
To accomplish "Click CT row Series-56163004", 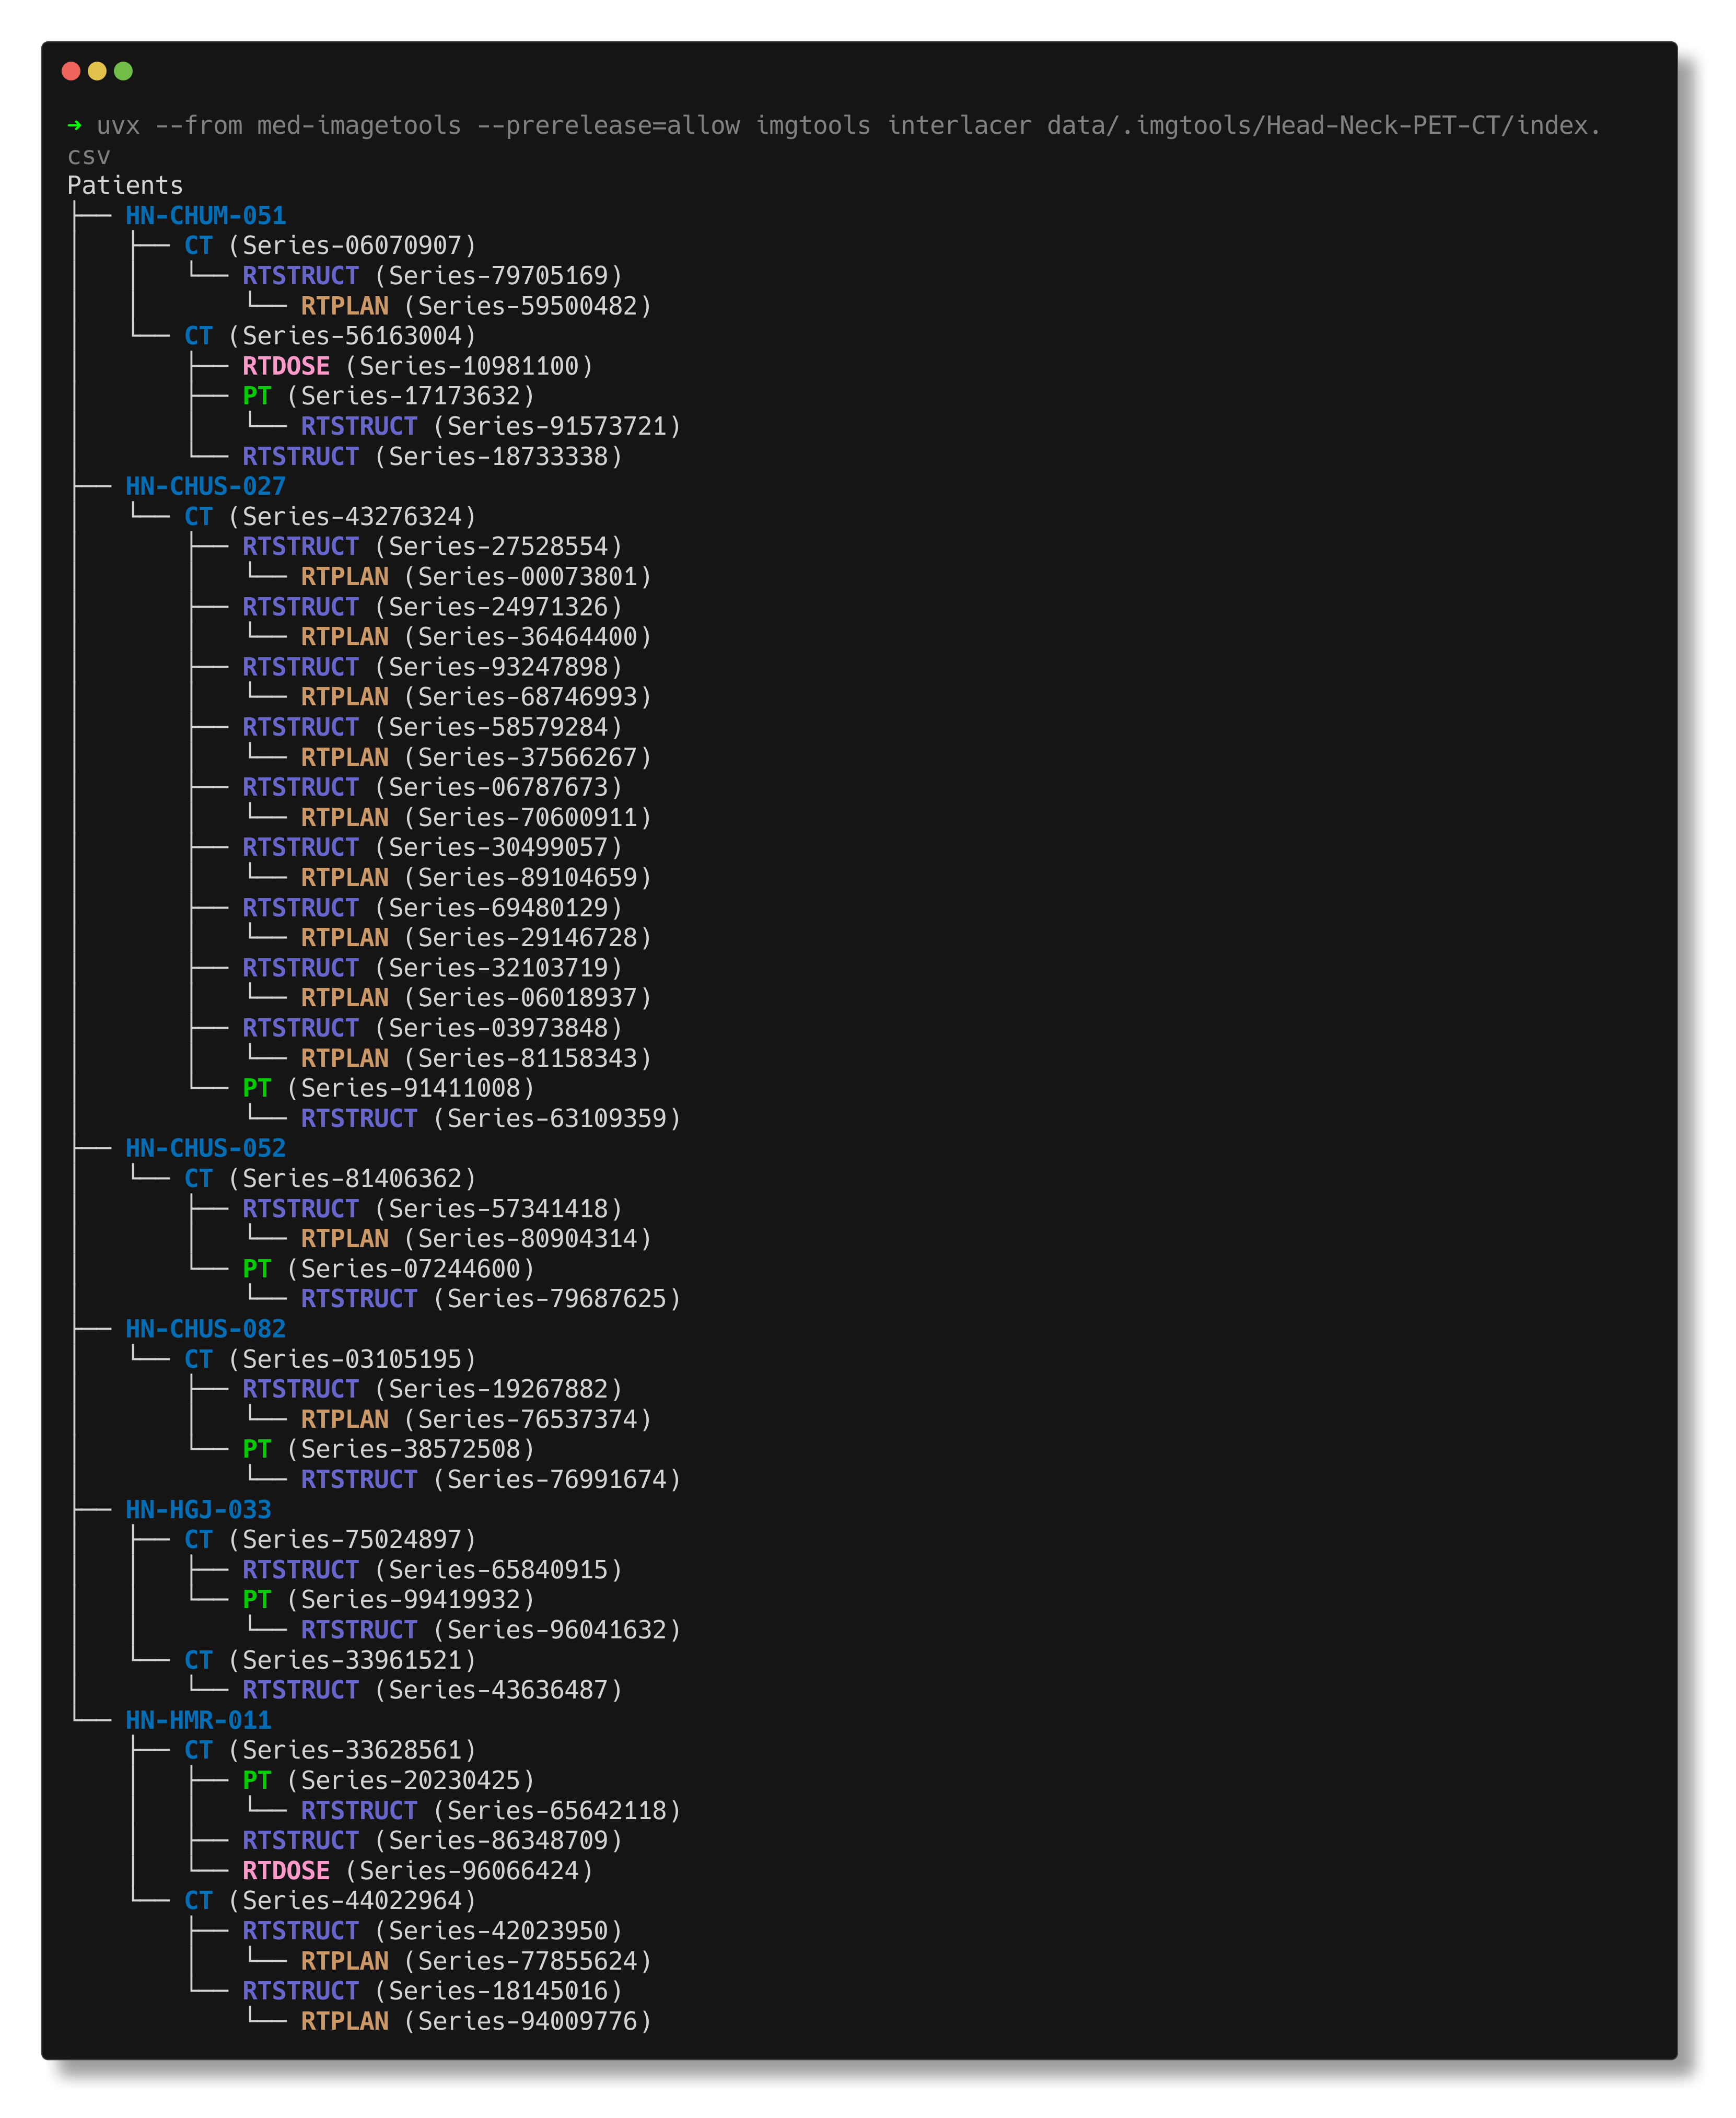I will [x=331, y=336].
